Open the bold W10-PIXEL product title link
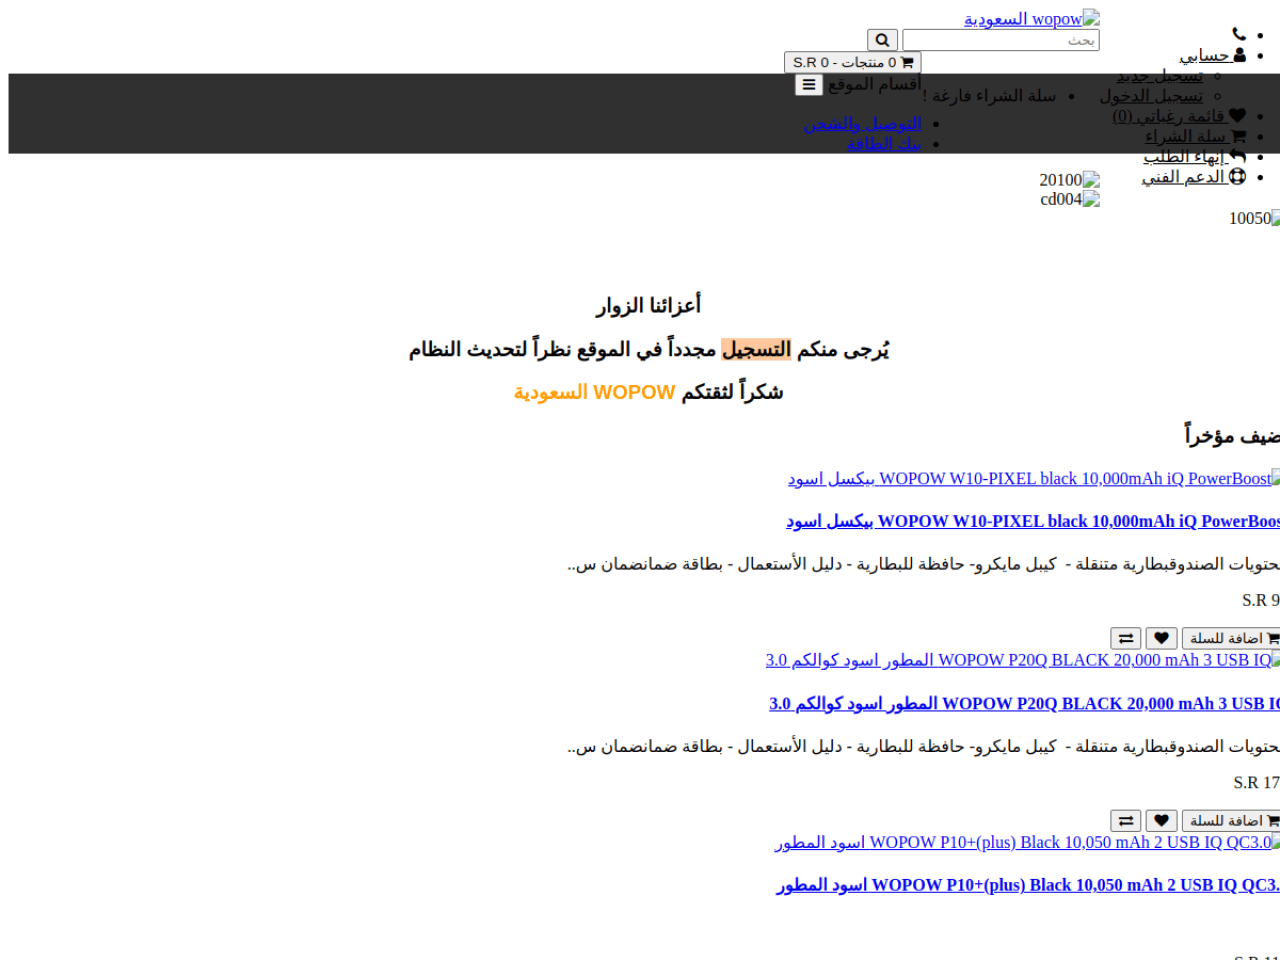This screenshot has width=1280, height=960. (x=1033, y=521)
